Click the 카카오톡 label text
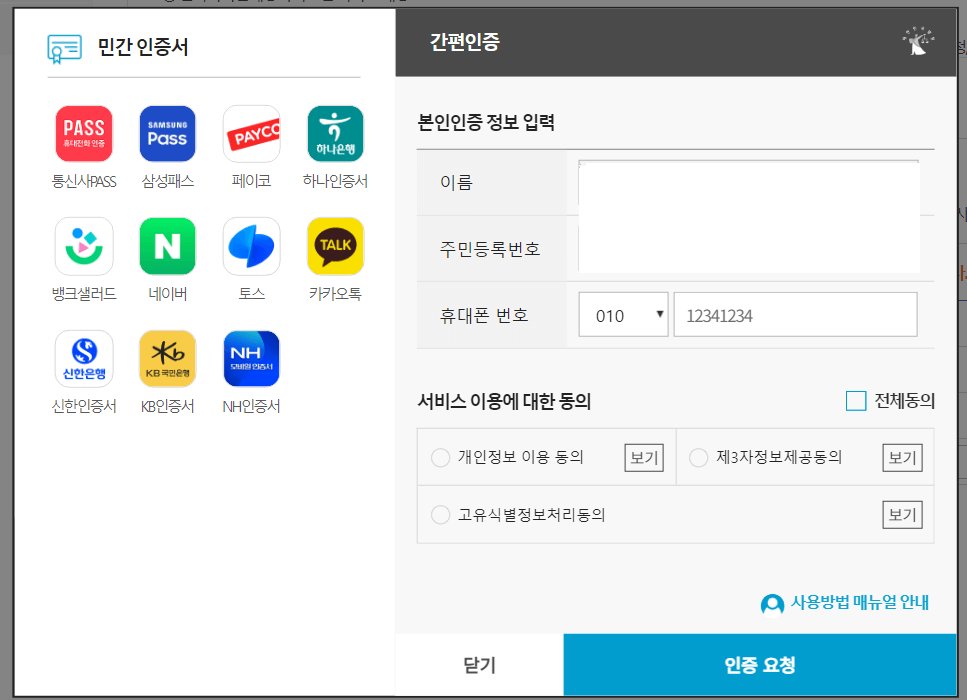Screen dimensions: 967x700 coord(335,294)
